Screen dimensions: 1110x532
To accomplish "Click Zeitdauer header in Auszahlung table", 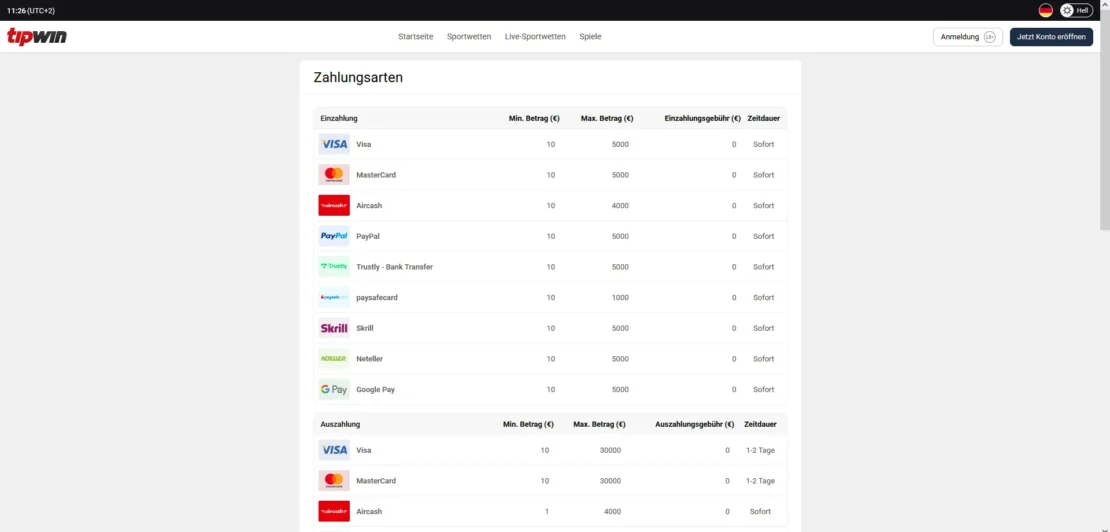I will click(x=760, y=424).
